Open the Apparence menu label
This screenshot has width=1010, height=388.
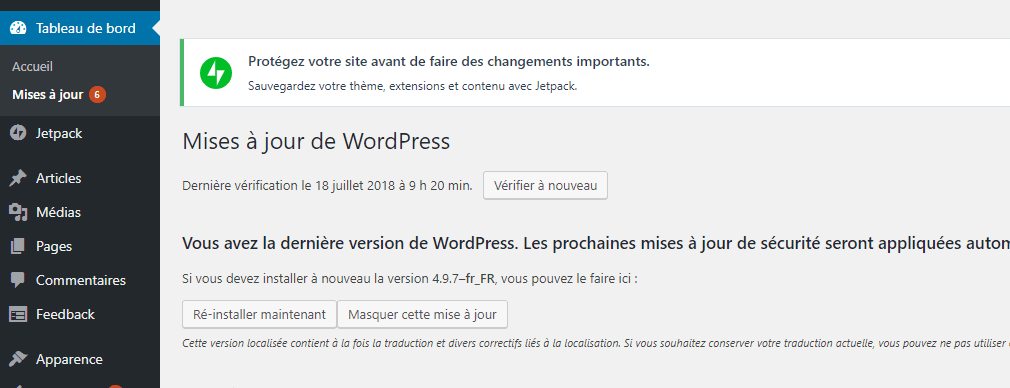coord(69,359)
